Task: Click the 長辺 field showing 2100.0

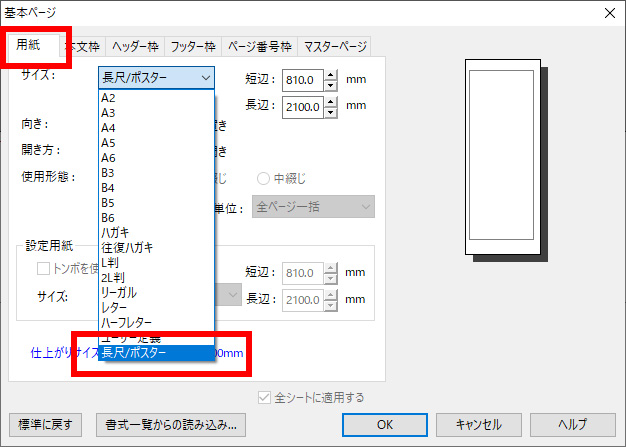Action: tap(303, 107)
